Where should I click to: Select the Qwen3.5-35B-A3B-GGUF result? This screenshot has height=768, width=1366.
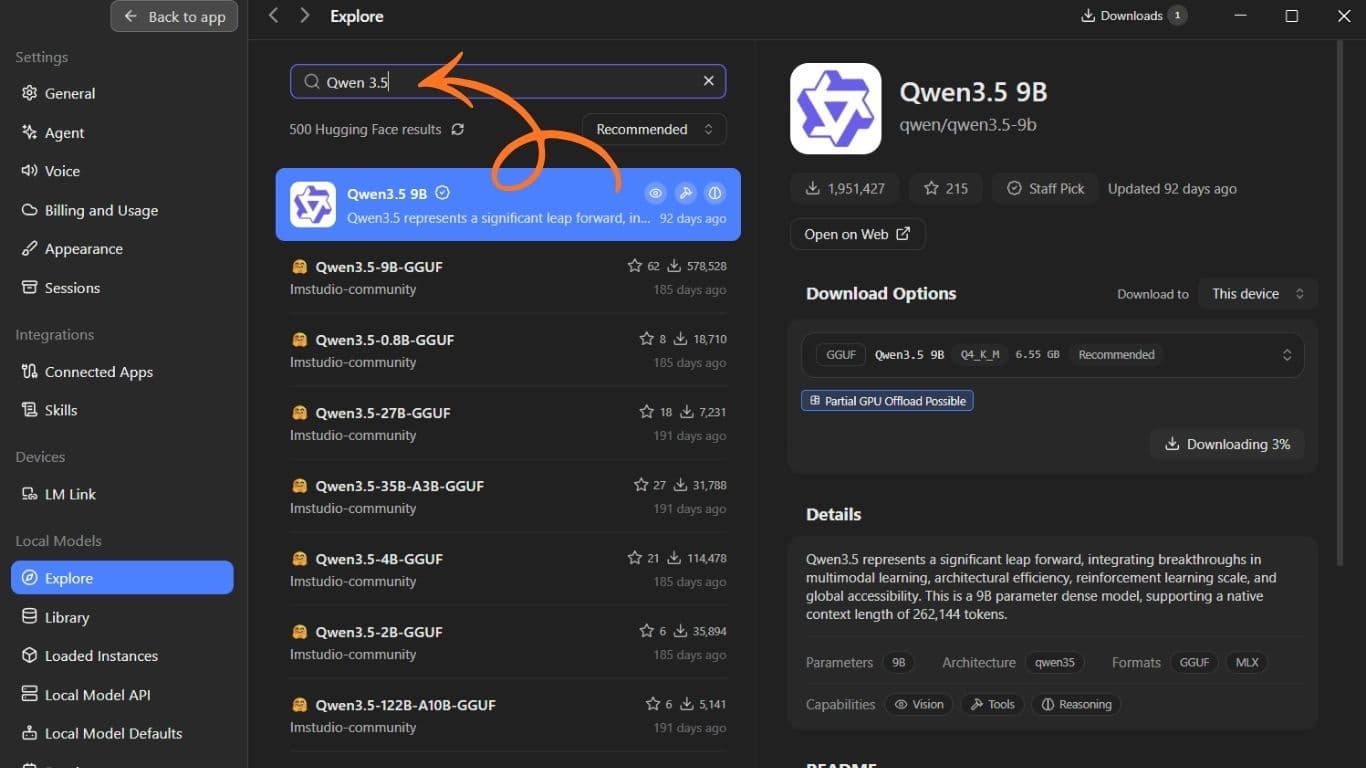pos(508,496)
